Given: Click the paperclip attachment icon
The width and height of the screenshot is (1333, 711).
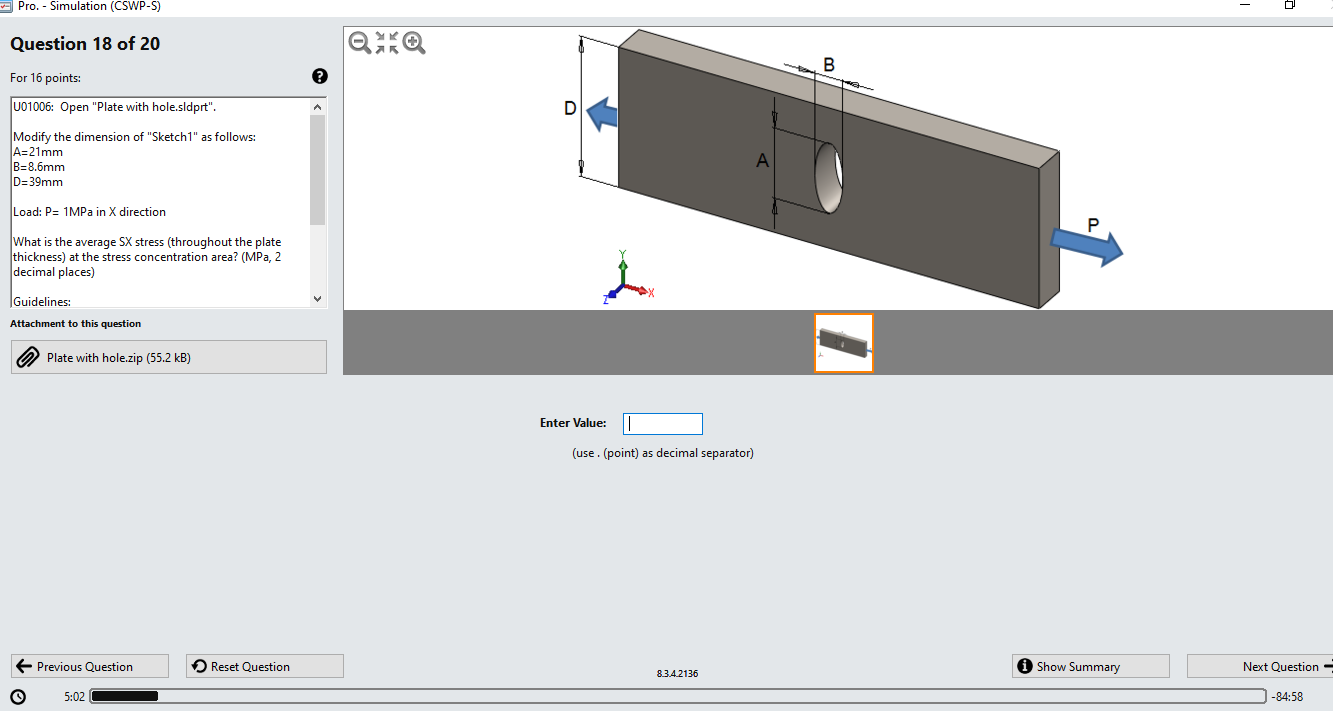Looking at the screenshot, I should point(28,357).
